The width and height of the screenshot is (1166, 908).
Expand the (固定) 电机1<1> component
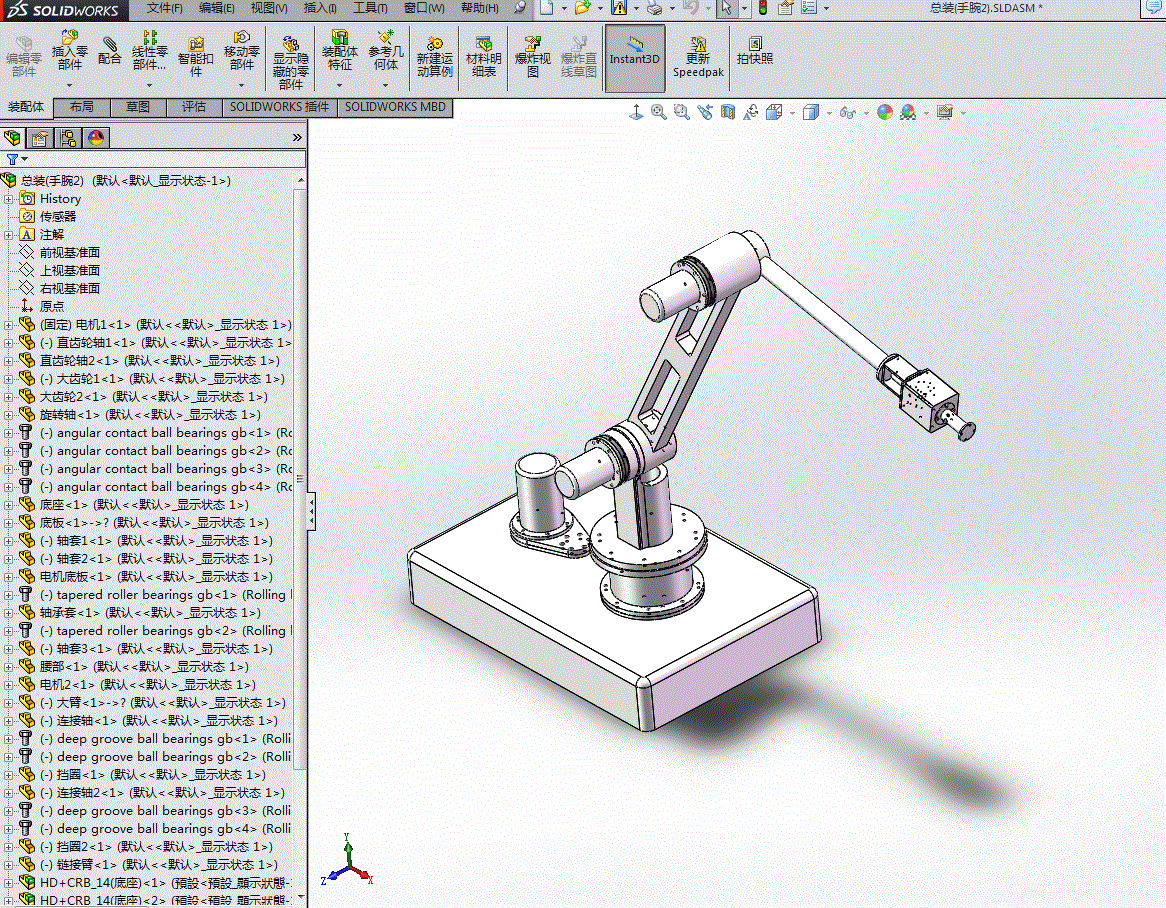coord(8,325)
